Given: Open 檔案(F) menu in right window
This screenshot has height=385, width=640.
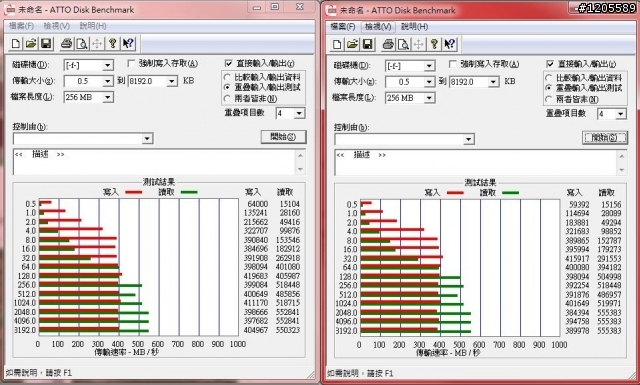Looking at the screenshot, I should [343, 27].
